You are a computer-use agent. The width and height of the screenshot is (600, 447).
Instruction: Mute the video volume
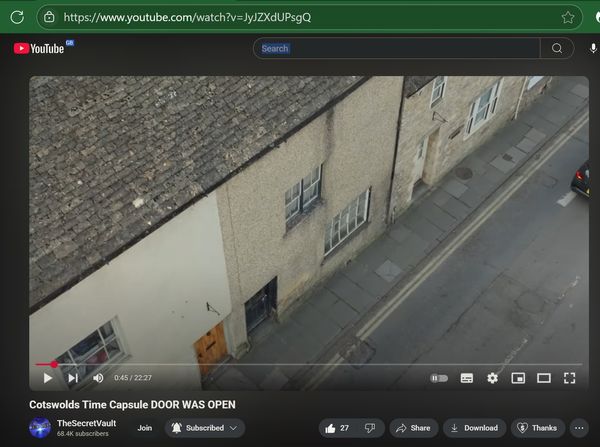point(98,378)
